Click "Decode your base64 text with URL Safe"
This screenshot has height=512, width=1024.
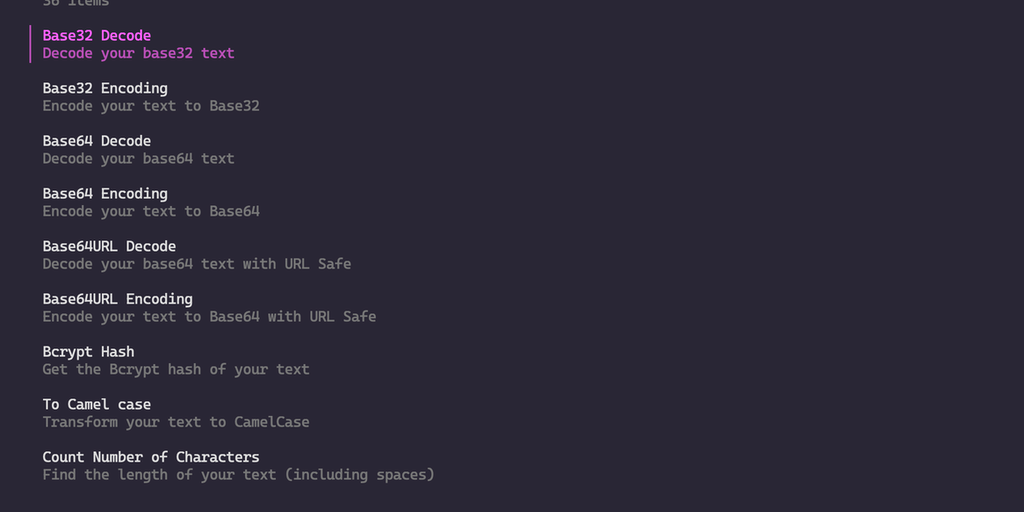[x=197, y=264]
